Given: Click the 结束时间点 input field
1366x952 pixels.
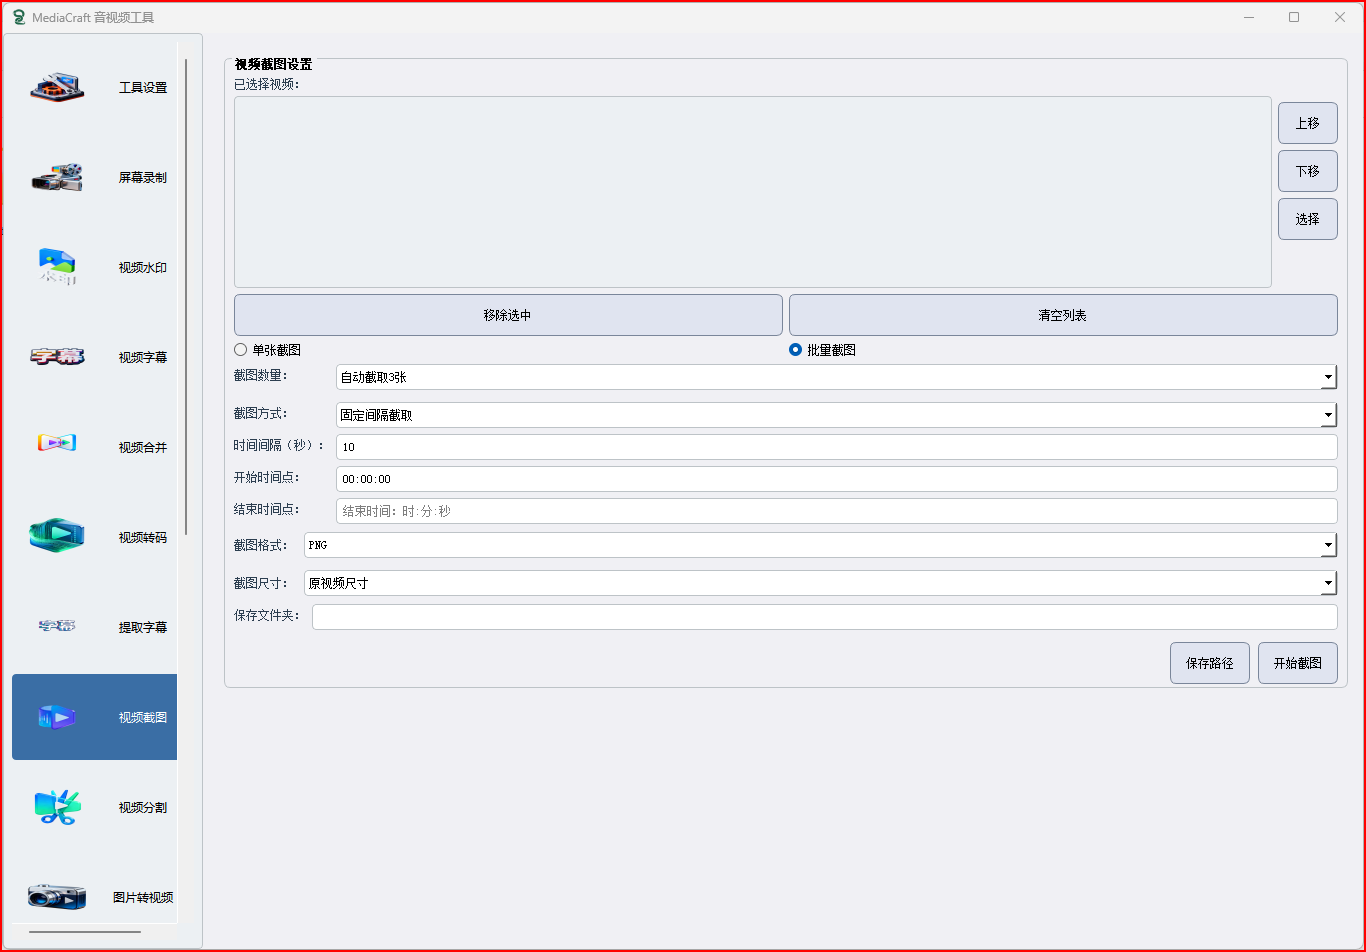Looking at the screenshot, I should click(836, 511).
